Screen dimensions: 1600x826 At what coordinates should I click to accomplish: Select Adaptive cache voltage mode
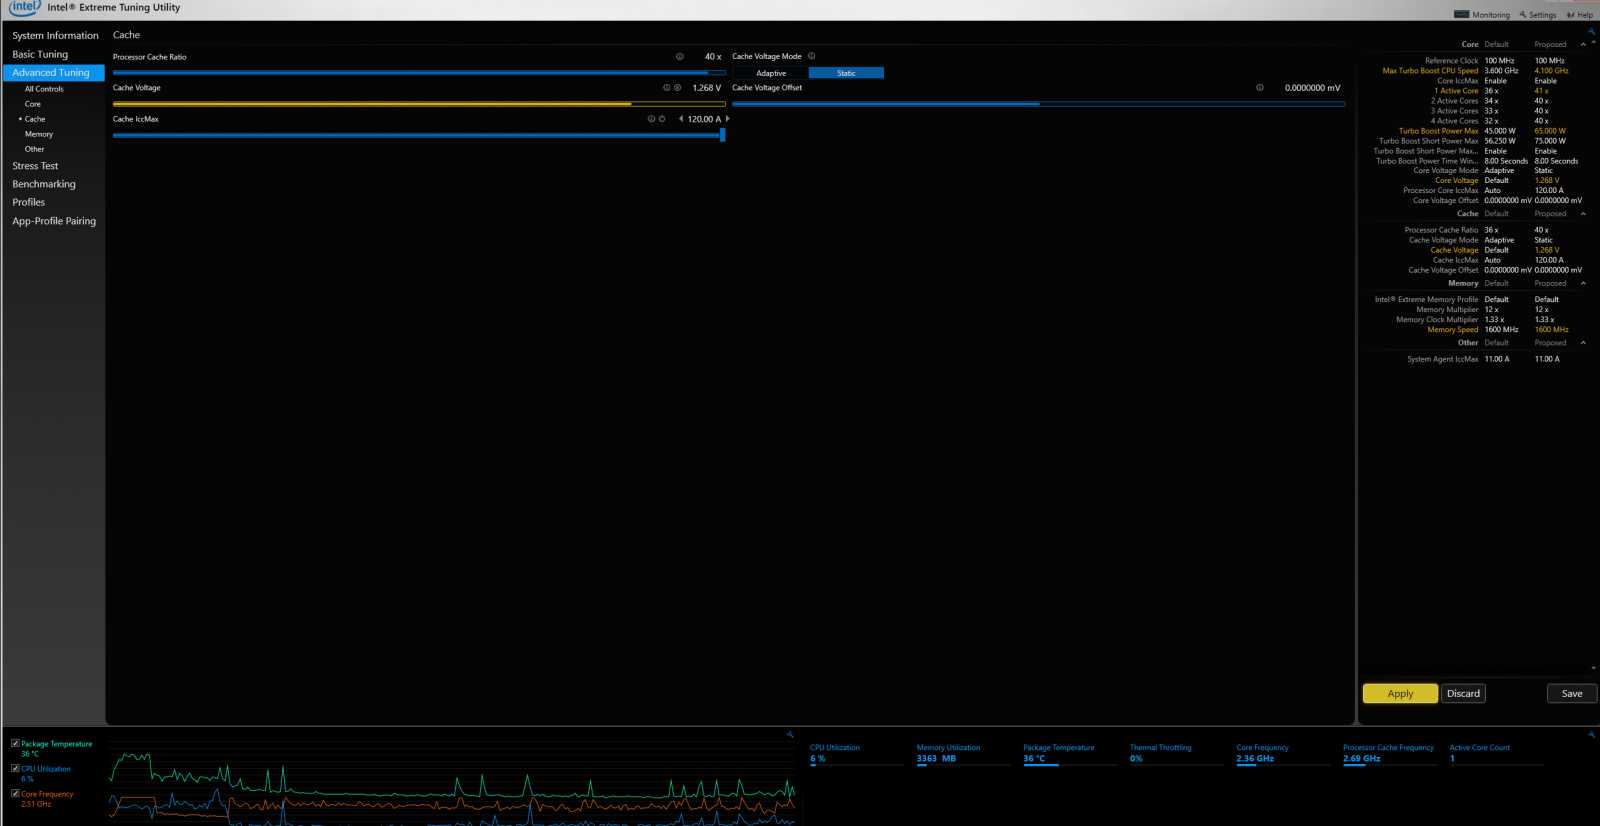coord(771,73)
